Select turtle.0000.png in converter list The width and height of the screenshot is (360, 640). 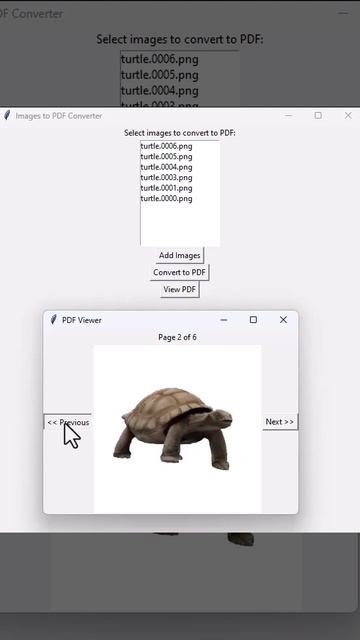click(167, 199)
